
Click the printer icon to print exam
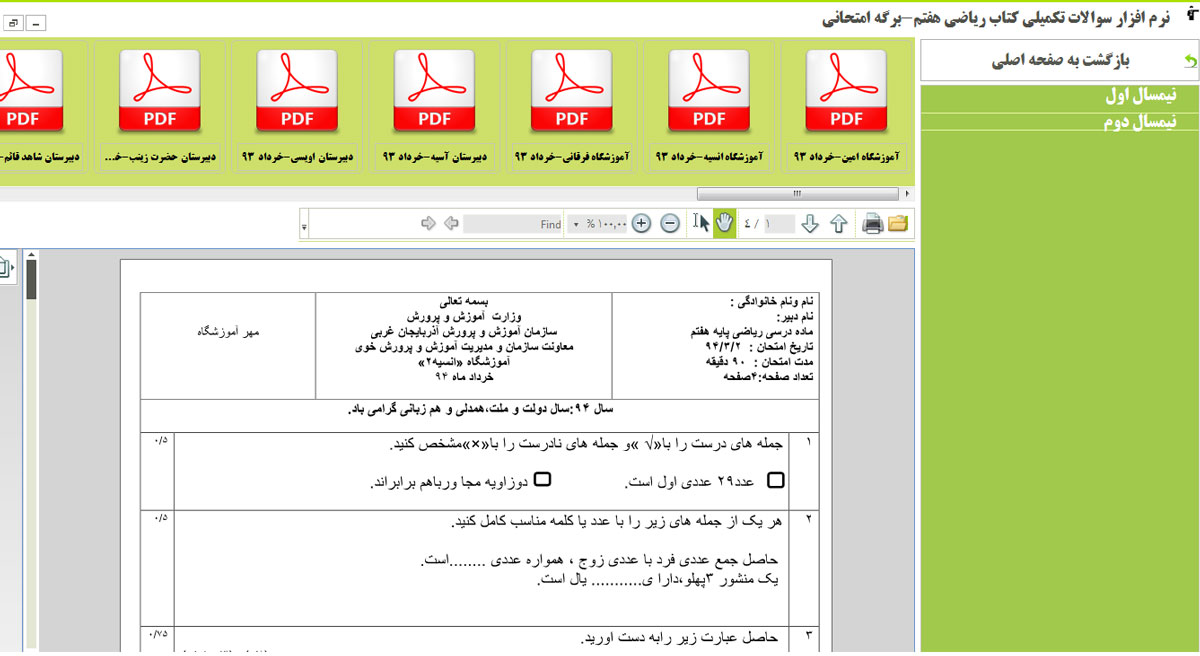click(x=872, y=224)
